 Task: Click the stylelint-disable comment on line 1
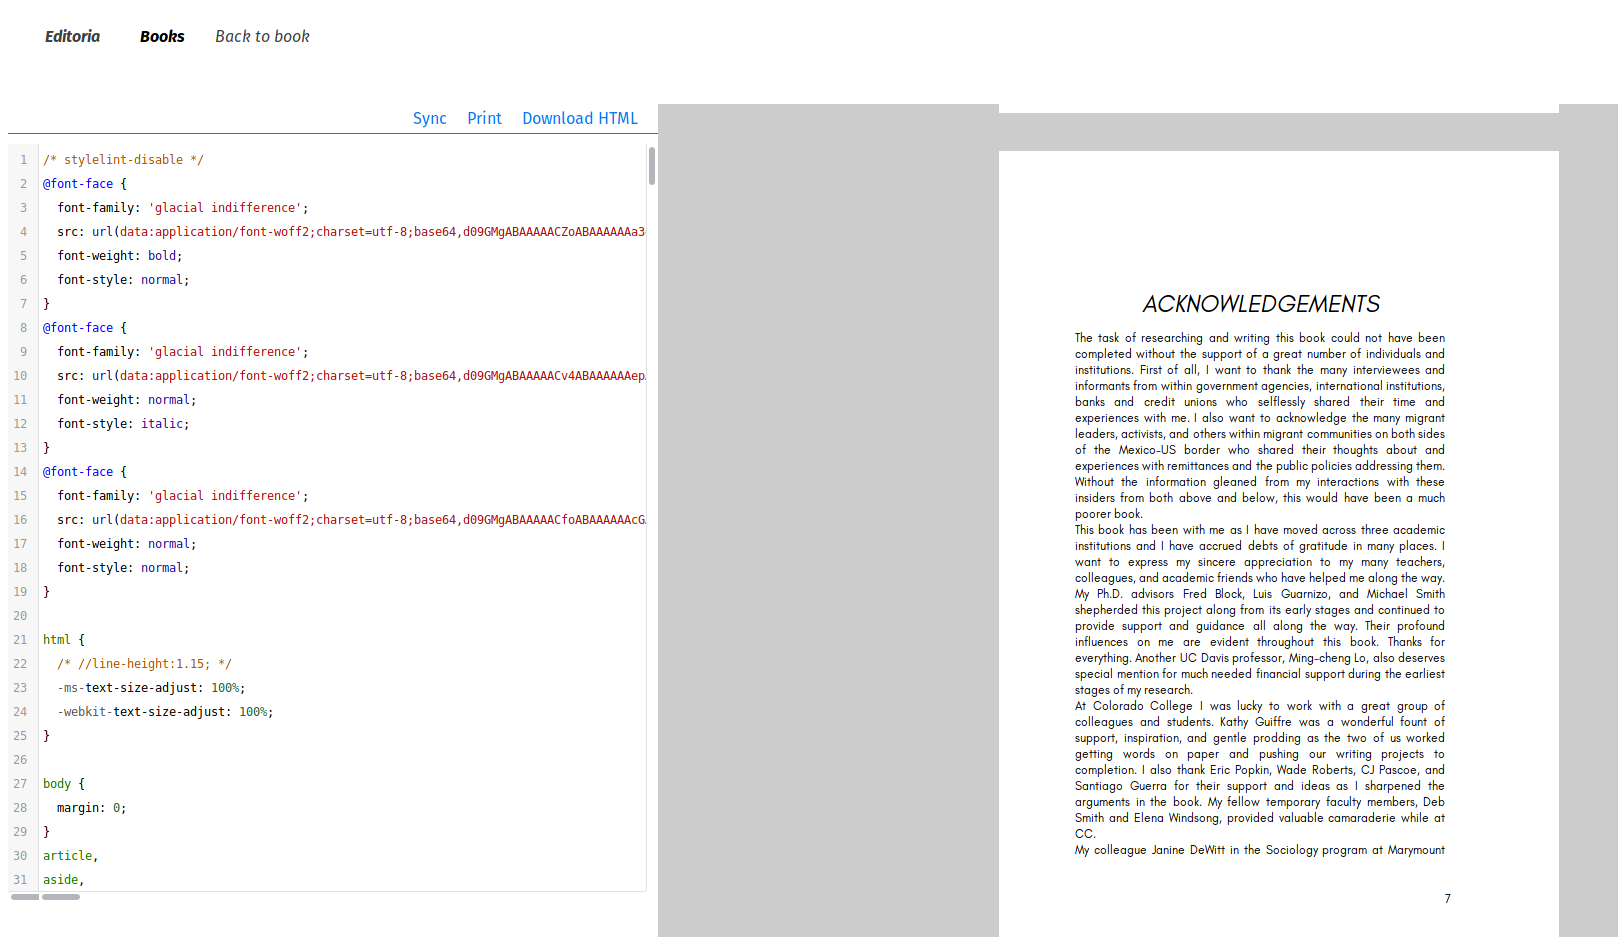point(123,160)
